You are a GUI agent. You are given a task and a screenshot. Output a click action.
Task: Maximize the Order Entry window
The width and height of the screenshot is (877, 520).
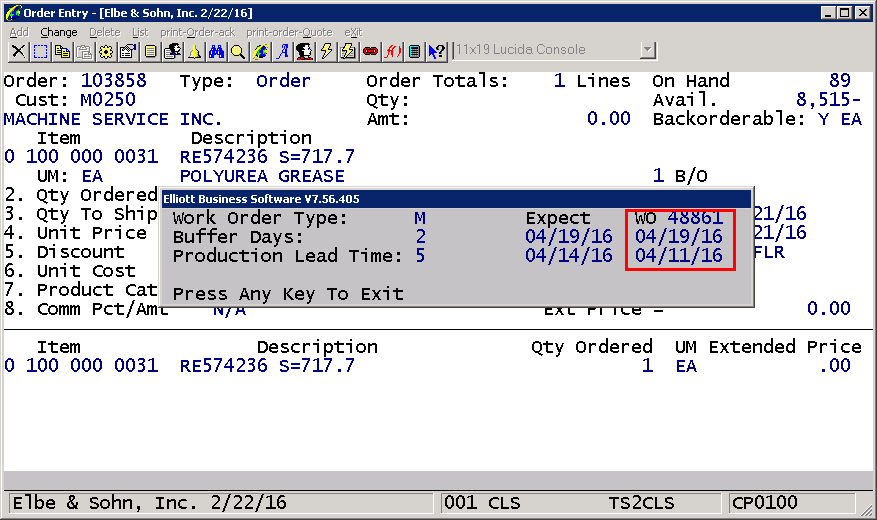click(845, 12)
